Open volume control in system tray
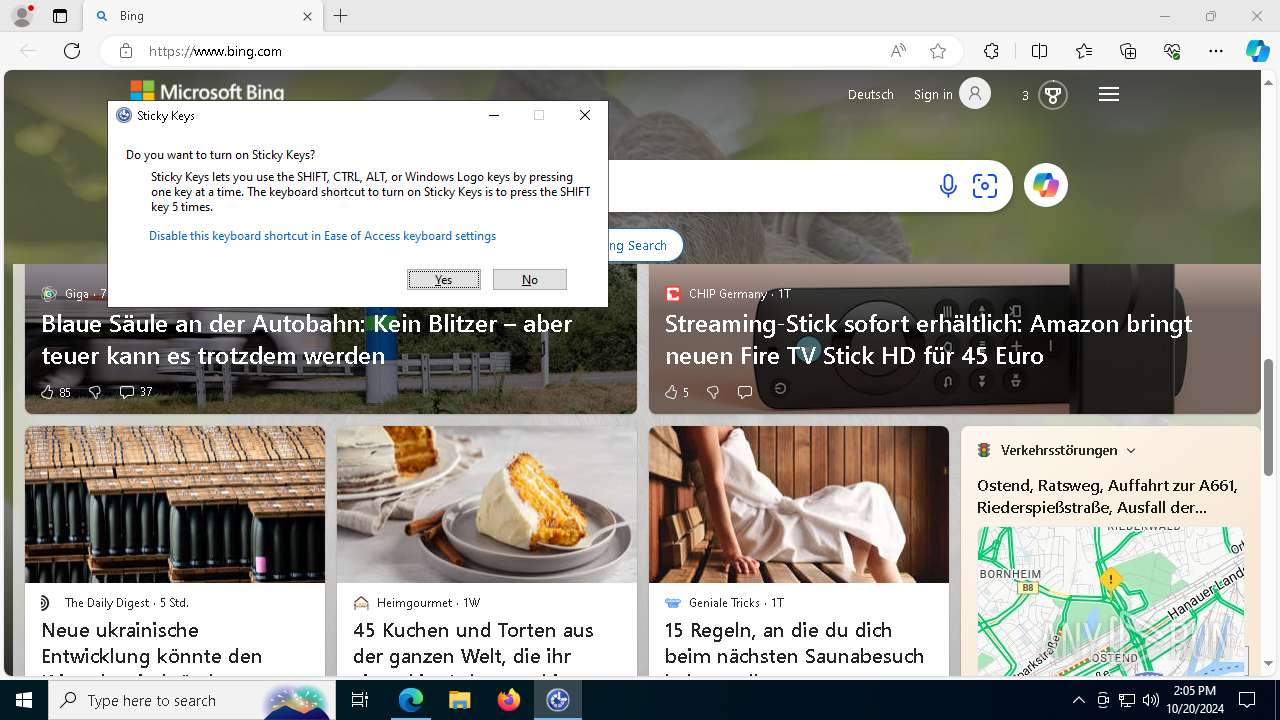1280x720 pixels. [1150, 700]
